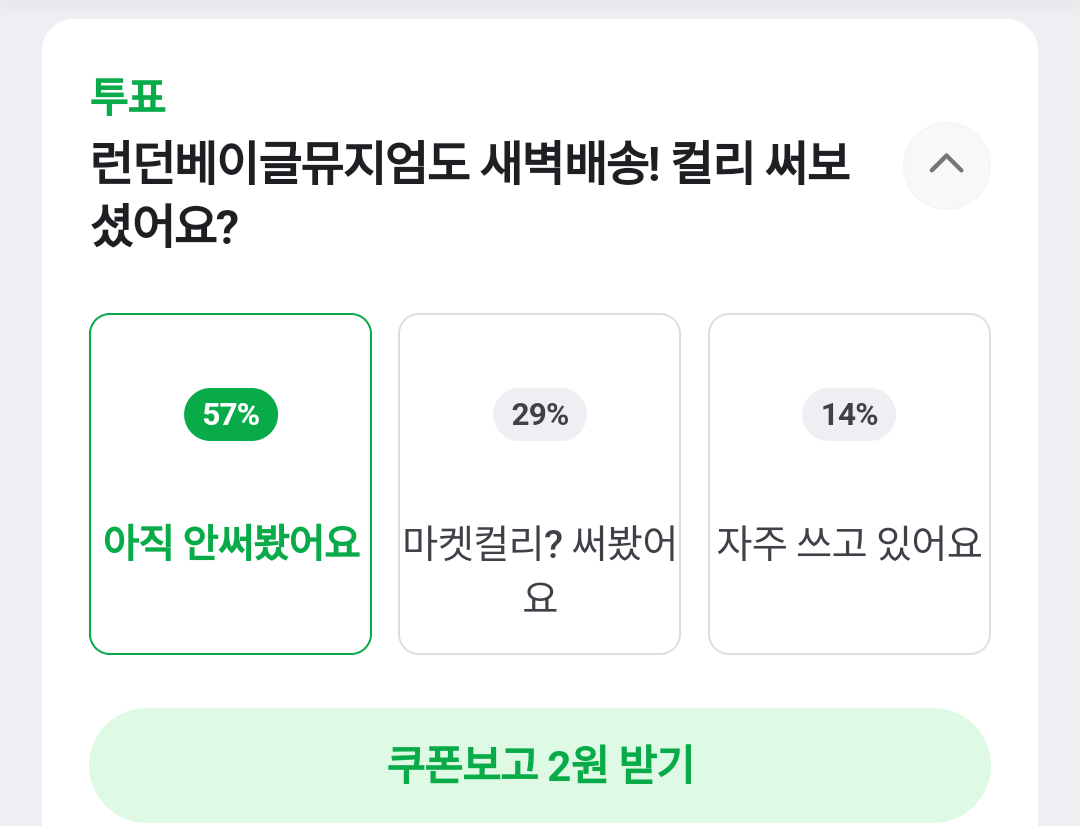Screen dimensions: 1080x826
Task: Click the 쿠폰보고 text on the green button
Action: point(460,766)
